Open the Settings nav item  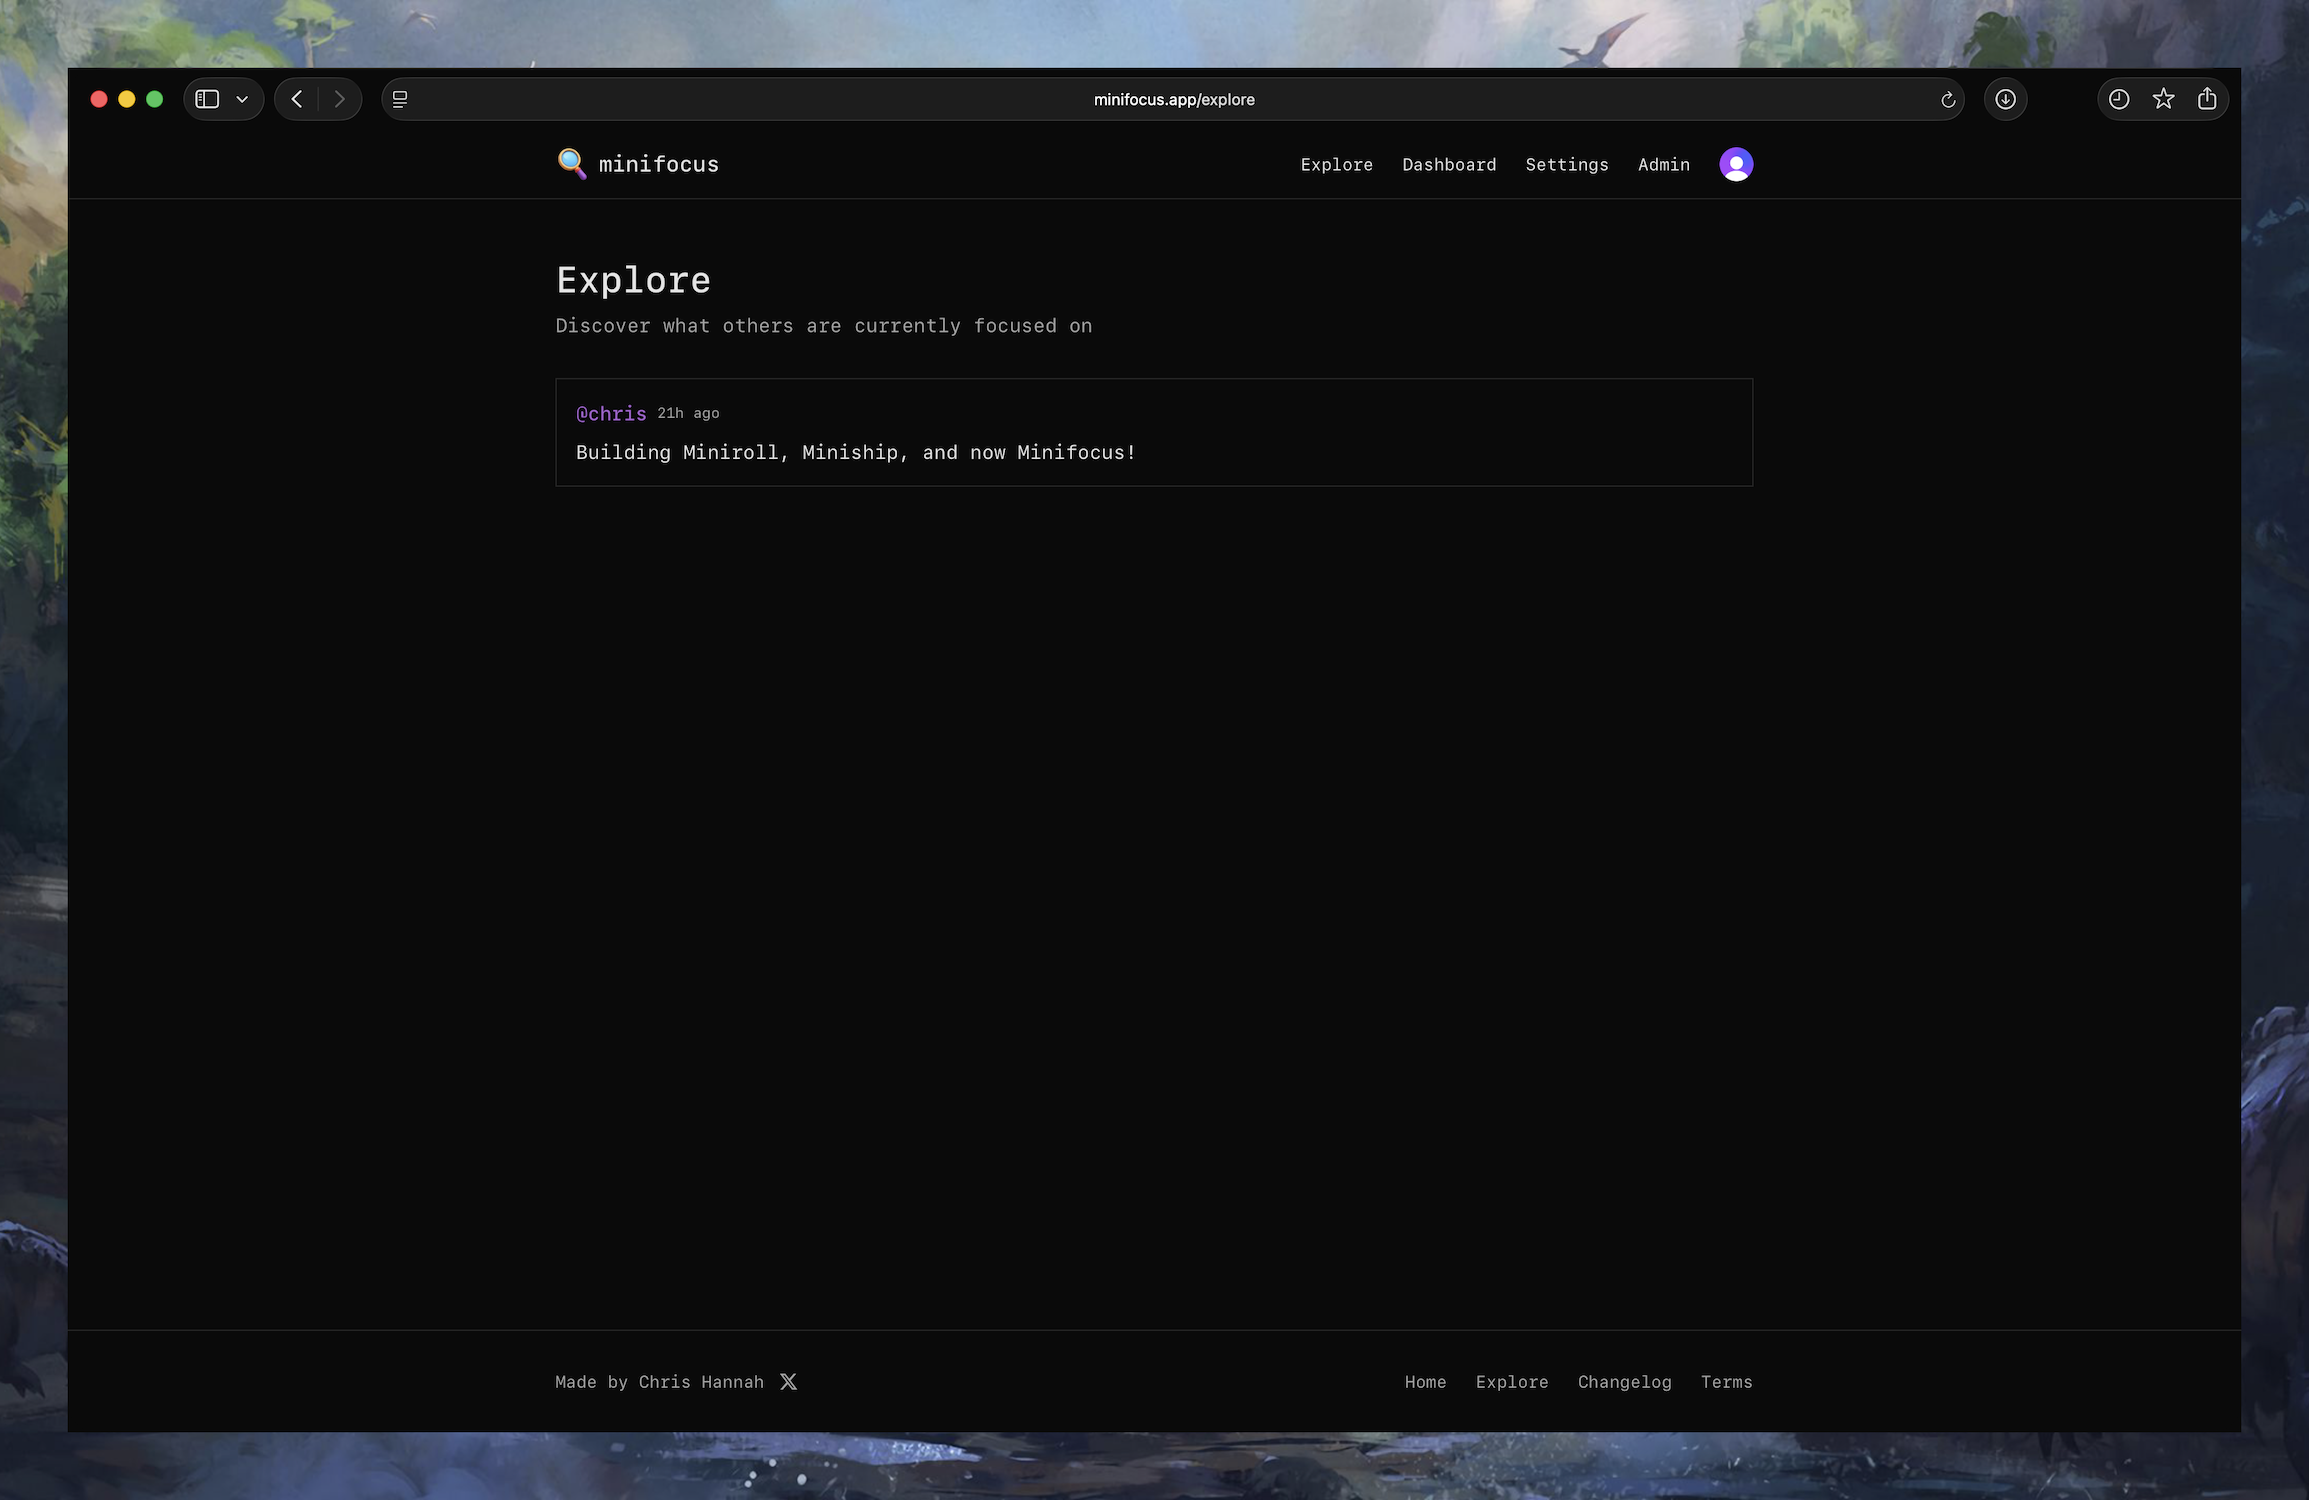(1566, 165)
